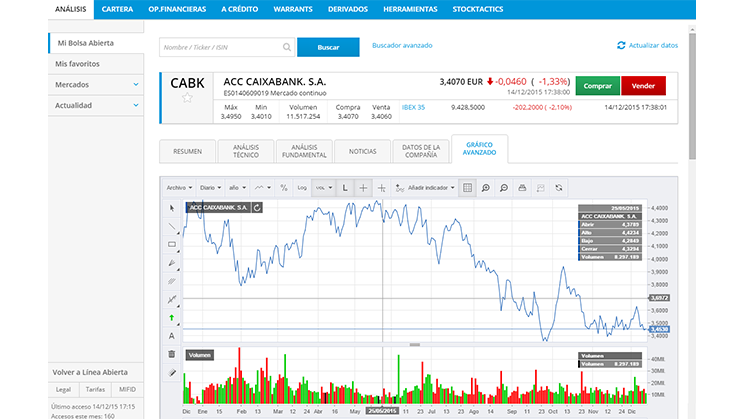Click the print chart icon
Viewport: 744px width, 419px height.
(x=522, y=188)
